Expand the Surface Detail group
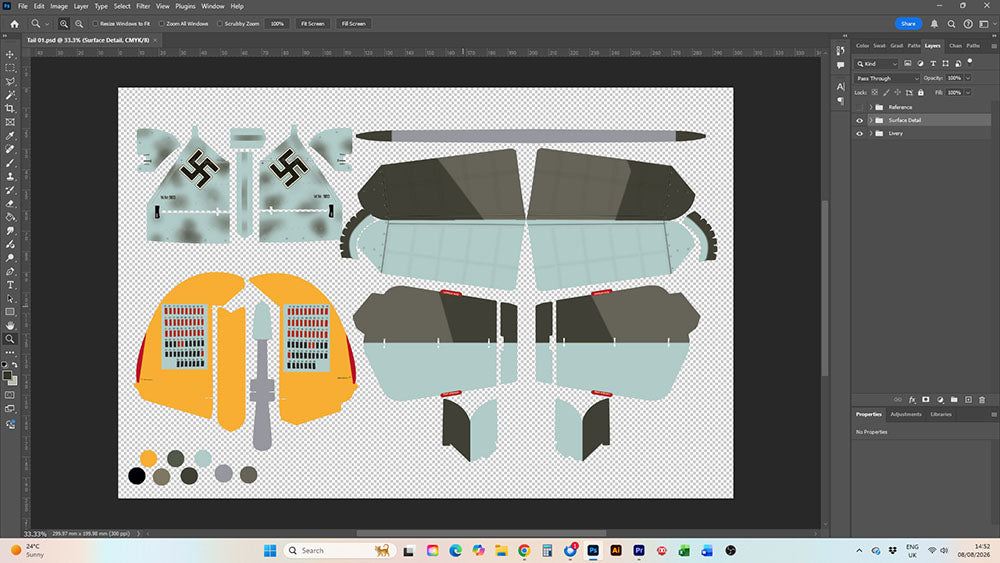The image size is (1000, 563). [x=871, y=121]
